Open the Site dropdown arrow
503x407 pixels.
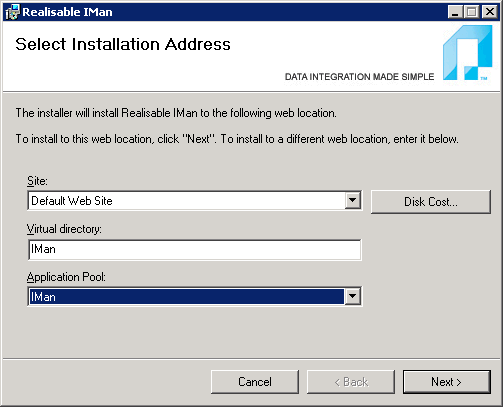(x=352, y=201)
